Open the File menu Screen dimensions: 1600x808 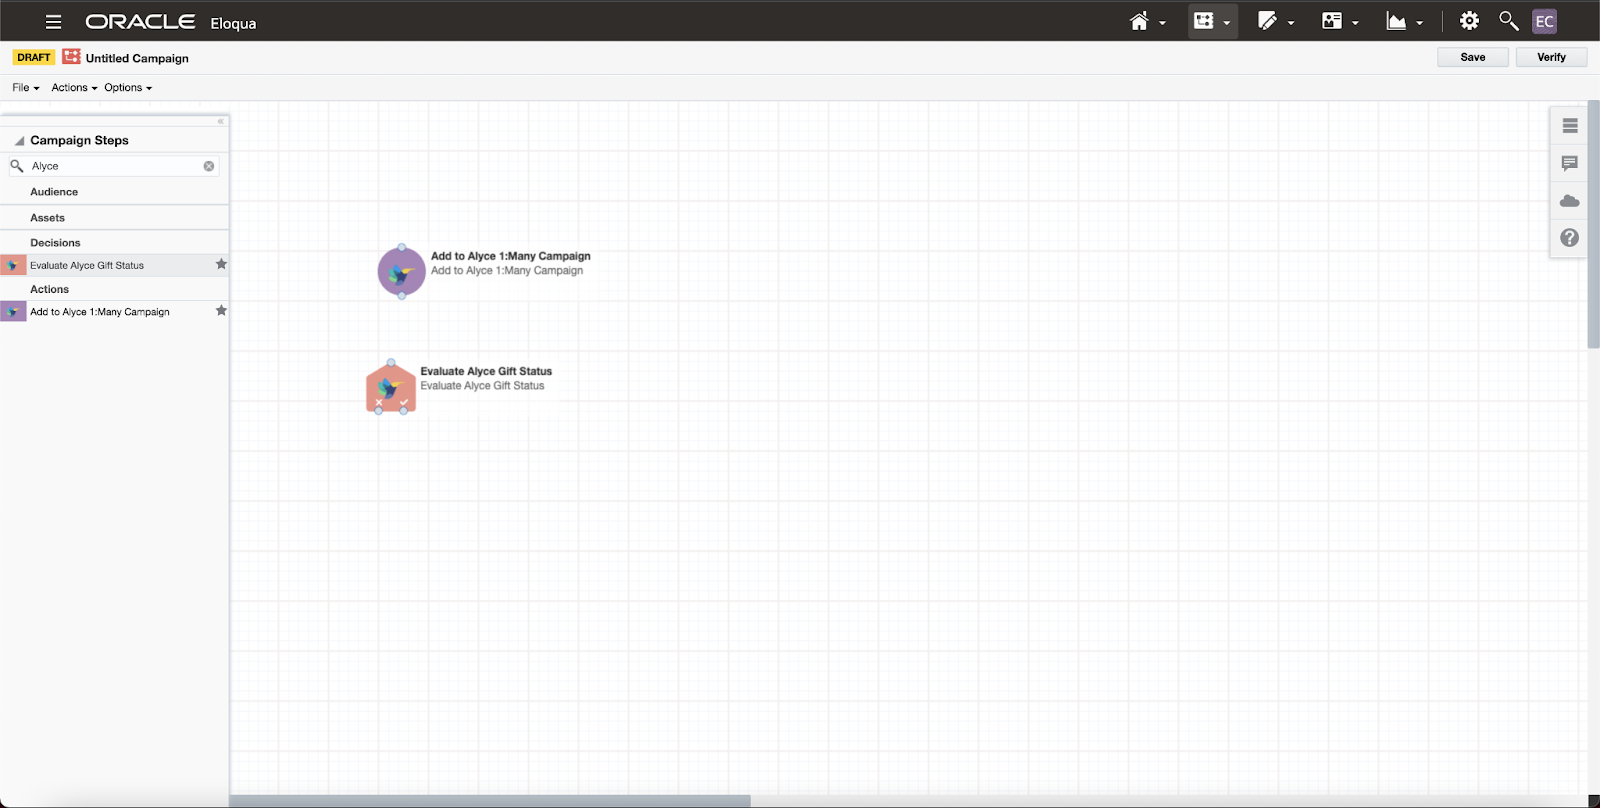click(x=26, y=88)
